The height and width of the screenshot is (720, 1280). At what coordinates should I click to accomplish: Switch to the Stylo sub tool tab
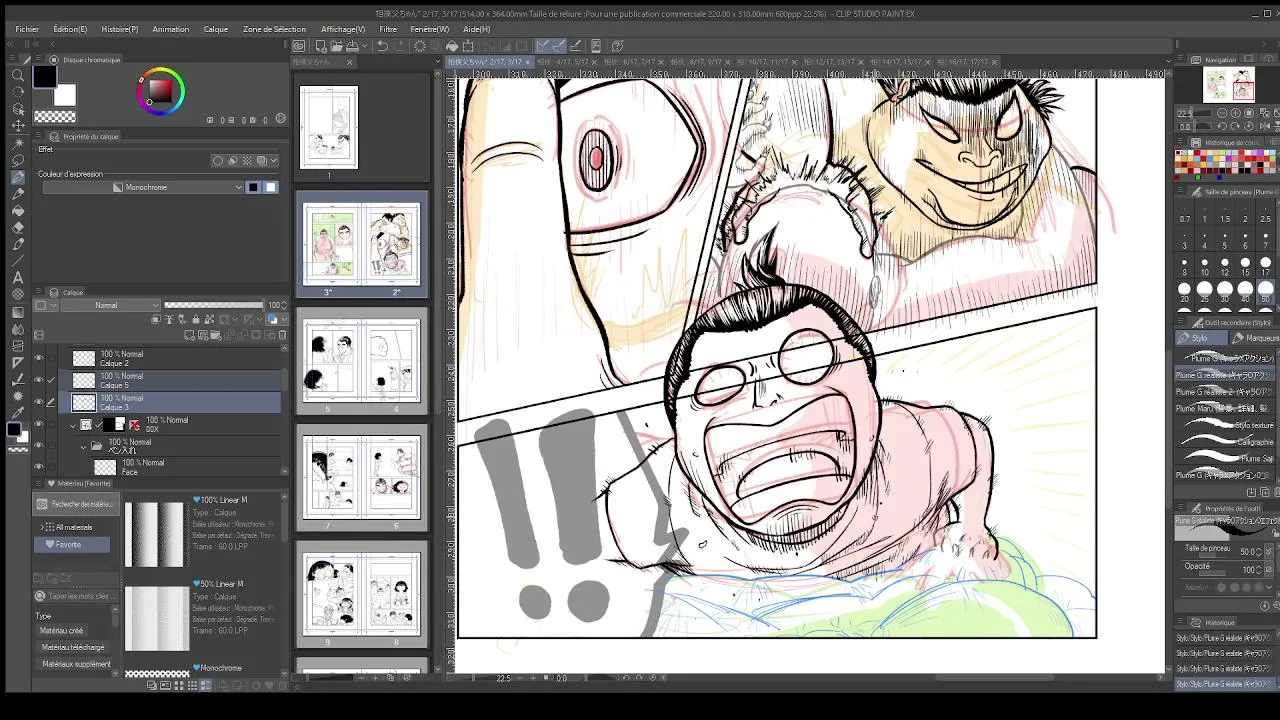coord(1200,338)
